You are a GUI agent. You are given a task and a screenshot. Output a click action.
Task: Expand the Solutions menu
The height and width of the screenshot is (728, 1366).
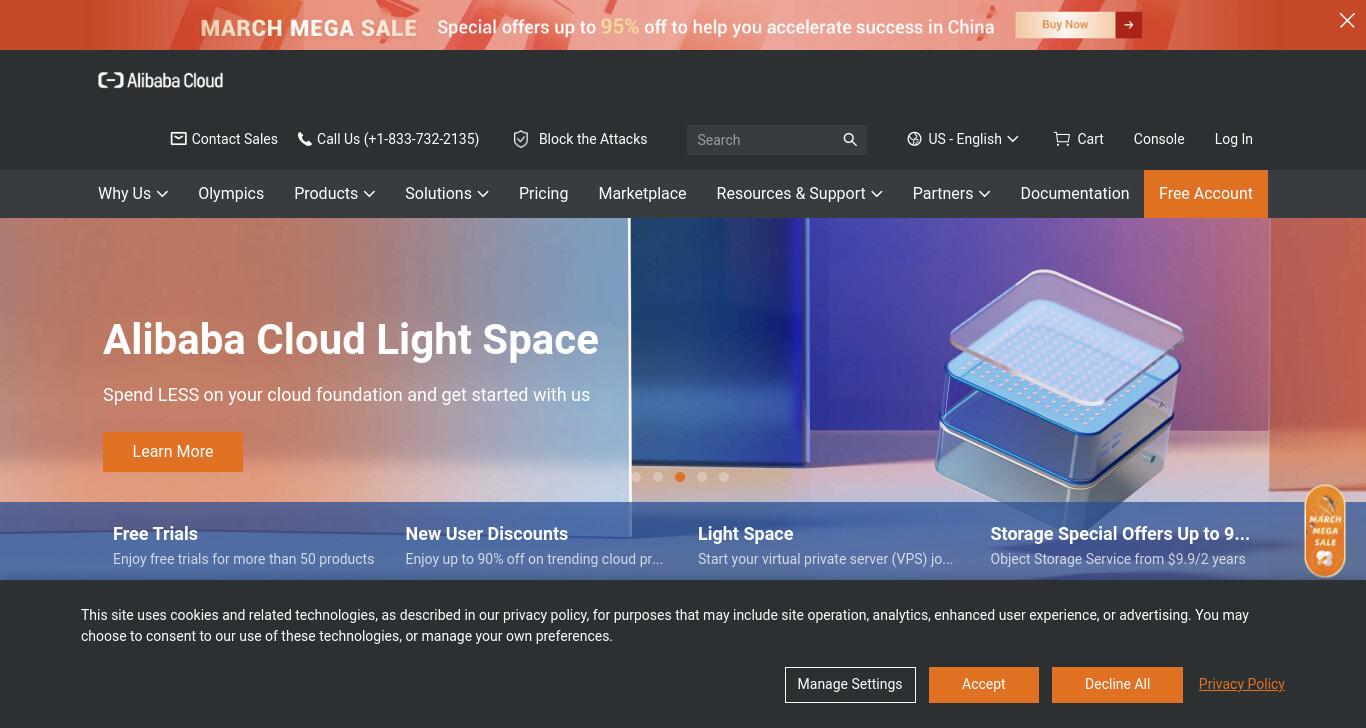point(447,193)
